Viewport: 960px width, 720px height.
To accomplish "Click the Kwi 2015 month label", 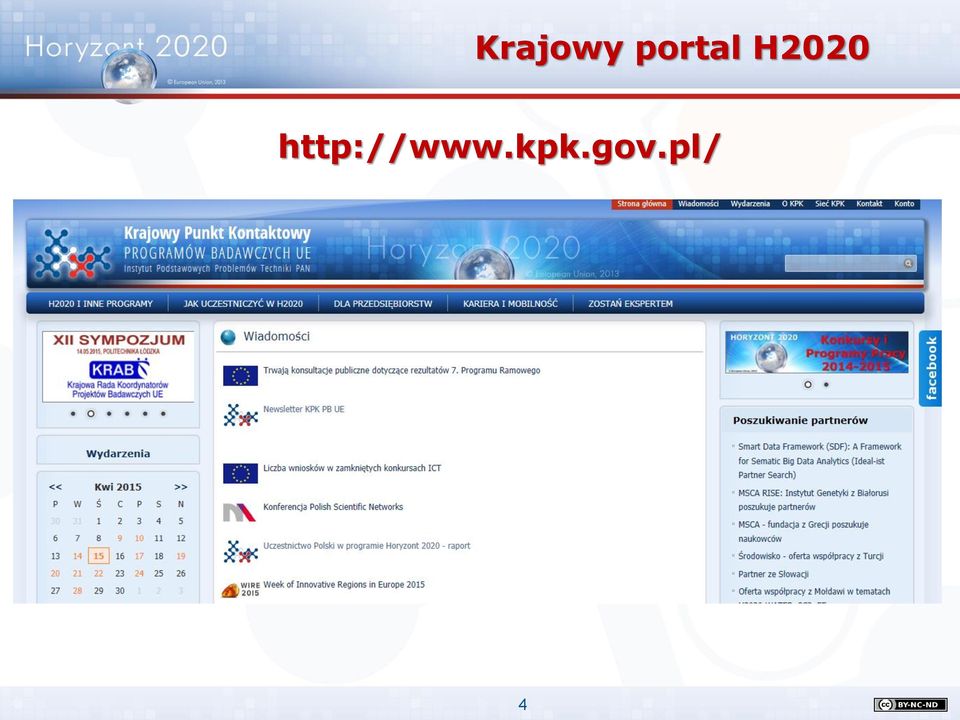I will [x=118, y=487].
